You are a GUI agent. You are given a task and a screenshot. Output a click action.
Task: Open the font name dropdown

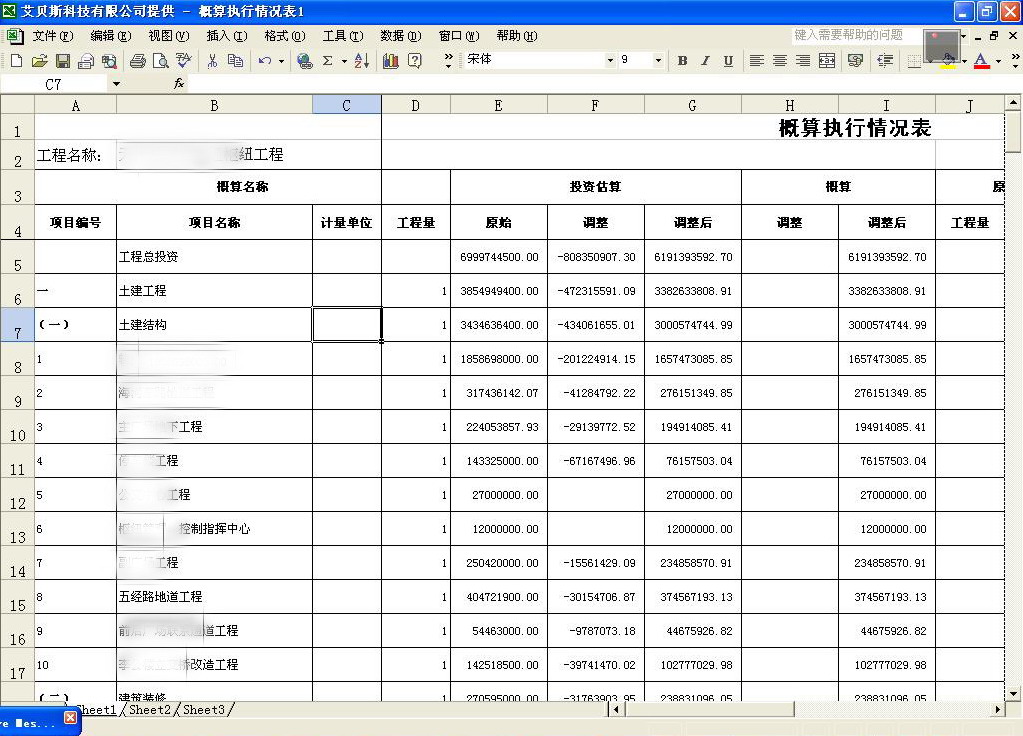610,60
